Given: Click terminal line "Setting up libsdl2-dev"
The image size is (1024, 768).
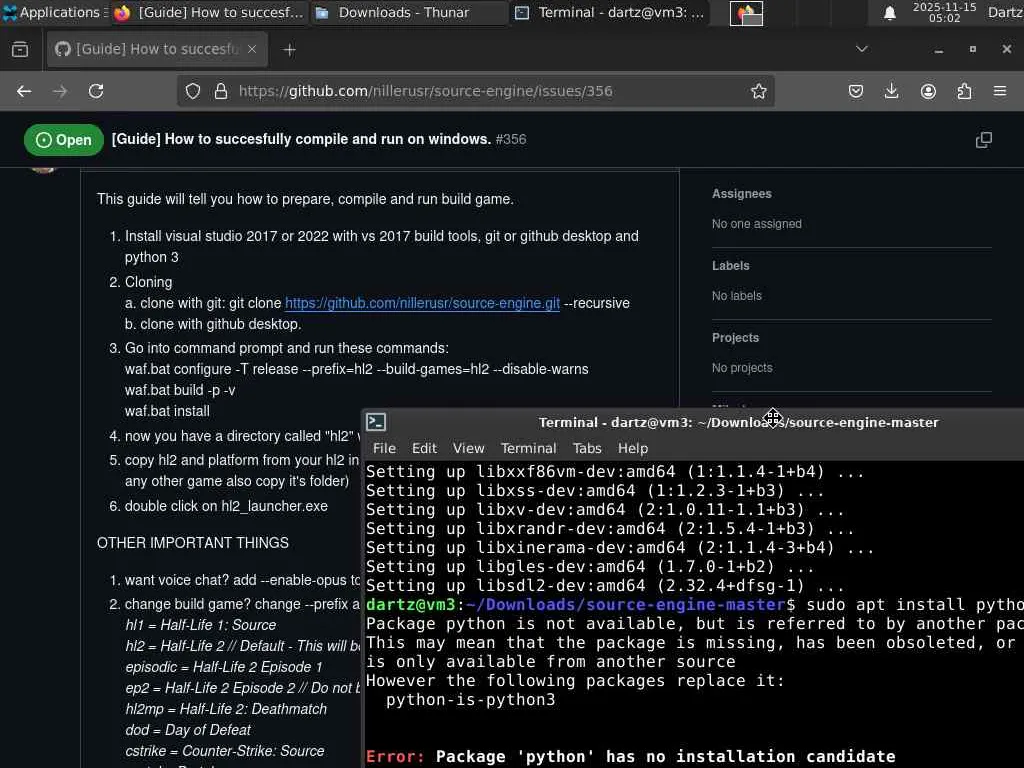Looking at the screenshot, I should point(605,586).
